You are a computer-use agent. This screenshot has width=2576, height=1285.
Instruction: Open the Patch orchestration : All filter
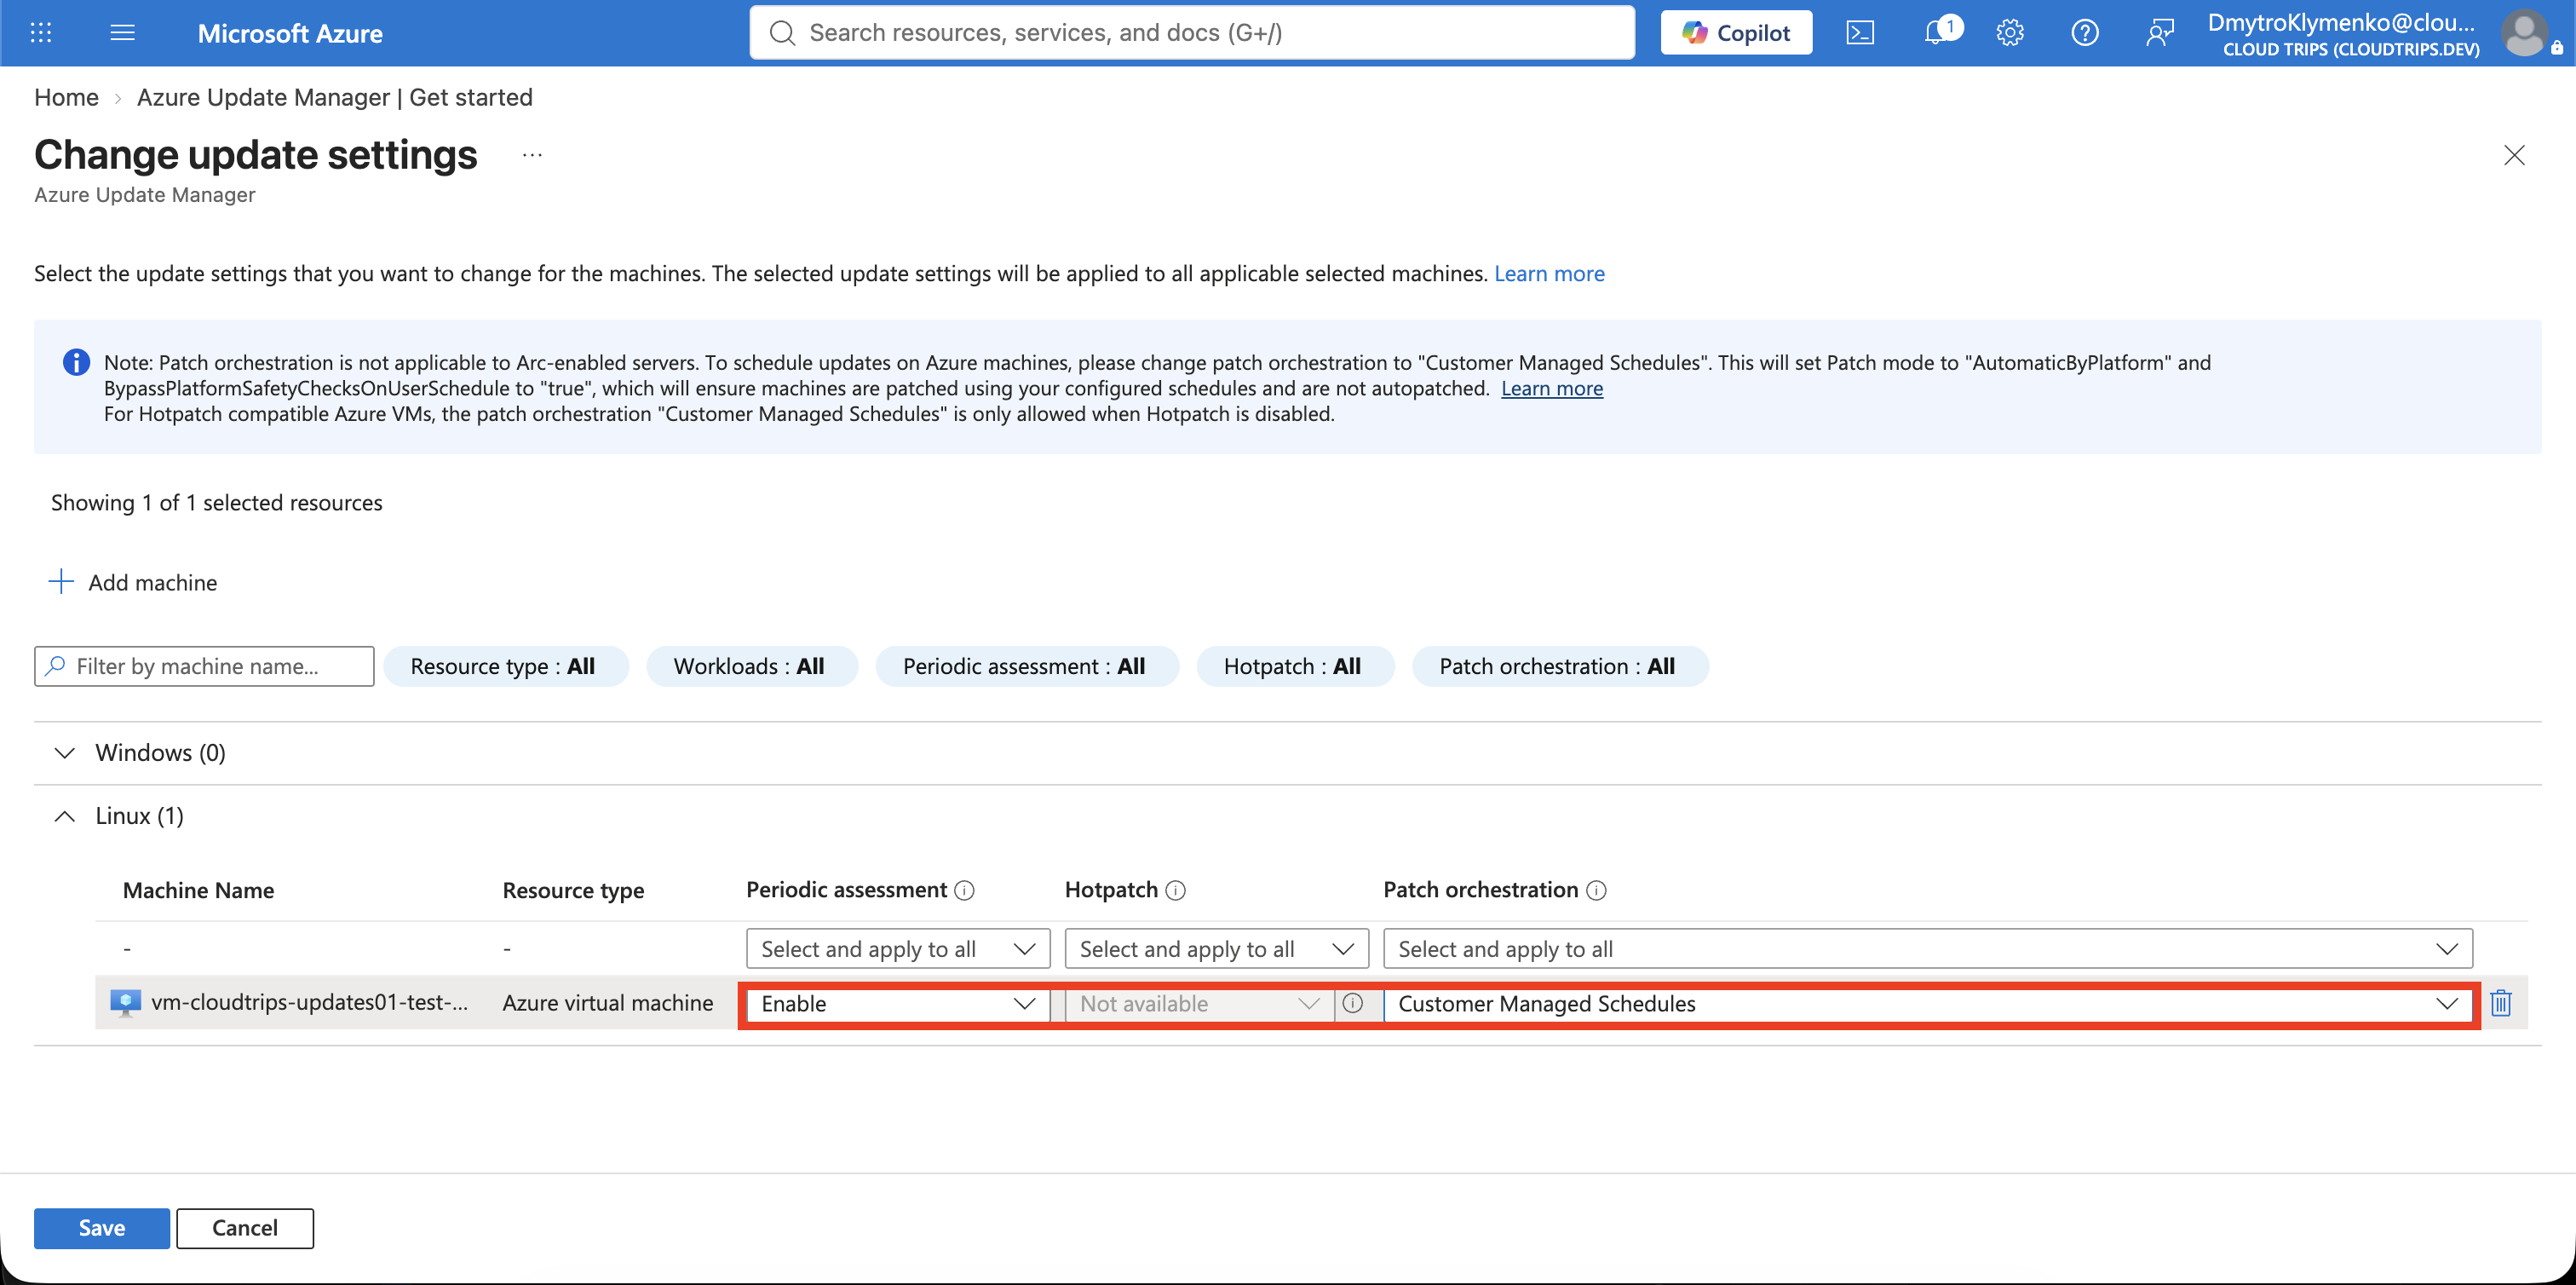[1559, 666]
